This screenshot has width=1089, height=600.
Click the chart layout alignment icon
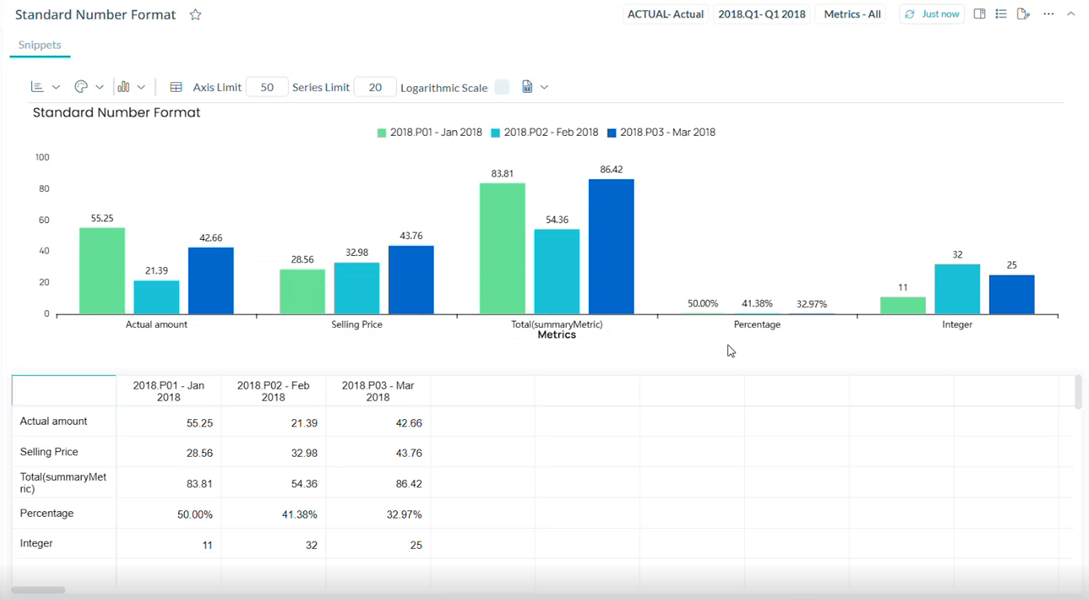(37, 87)
